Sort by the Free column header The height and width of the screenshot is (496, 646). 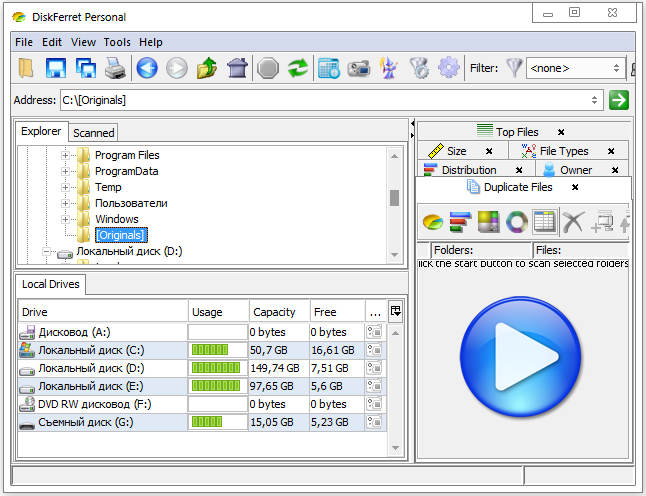[337, 312]
